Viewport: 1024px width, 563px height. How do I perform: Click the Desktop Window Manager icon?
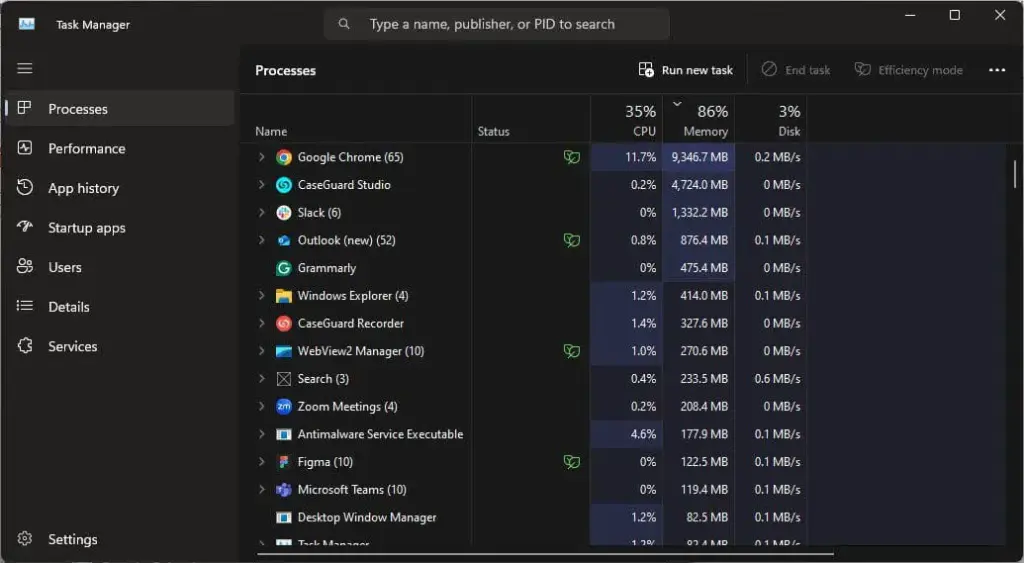tap(283, 517)
